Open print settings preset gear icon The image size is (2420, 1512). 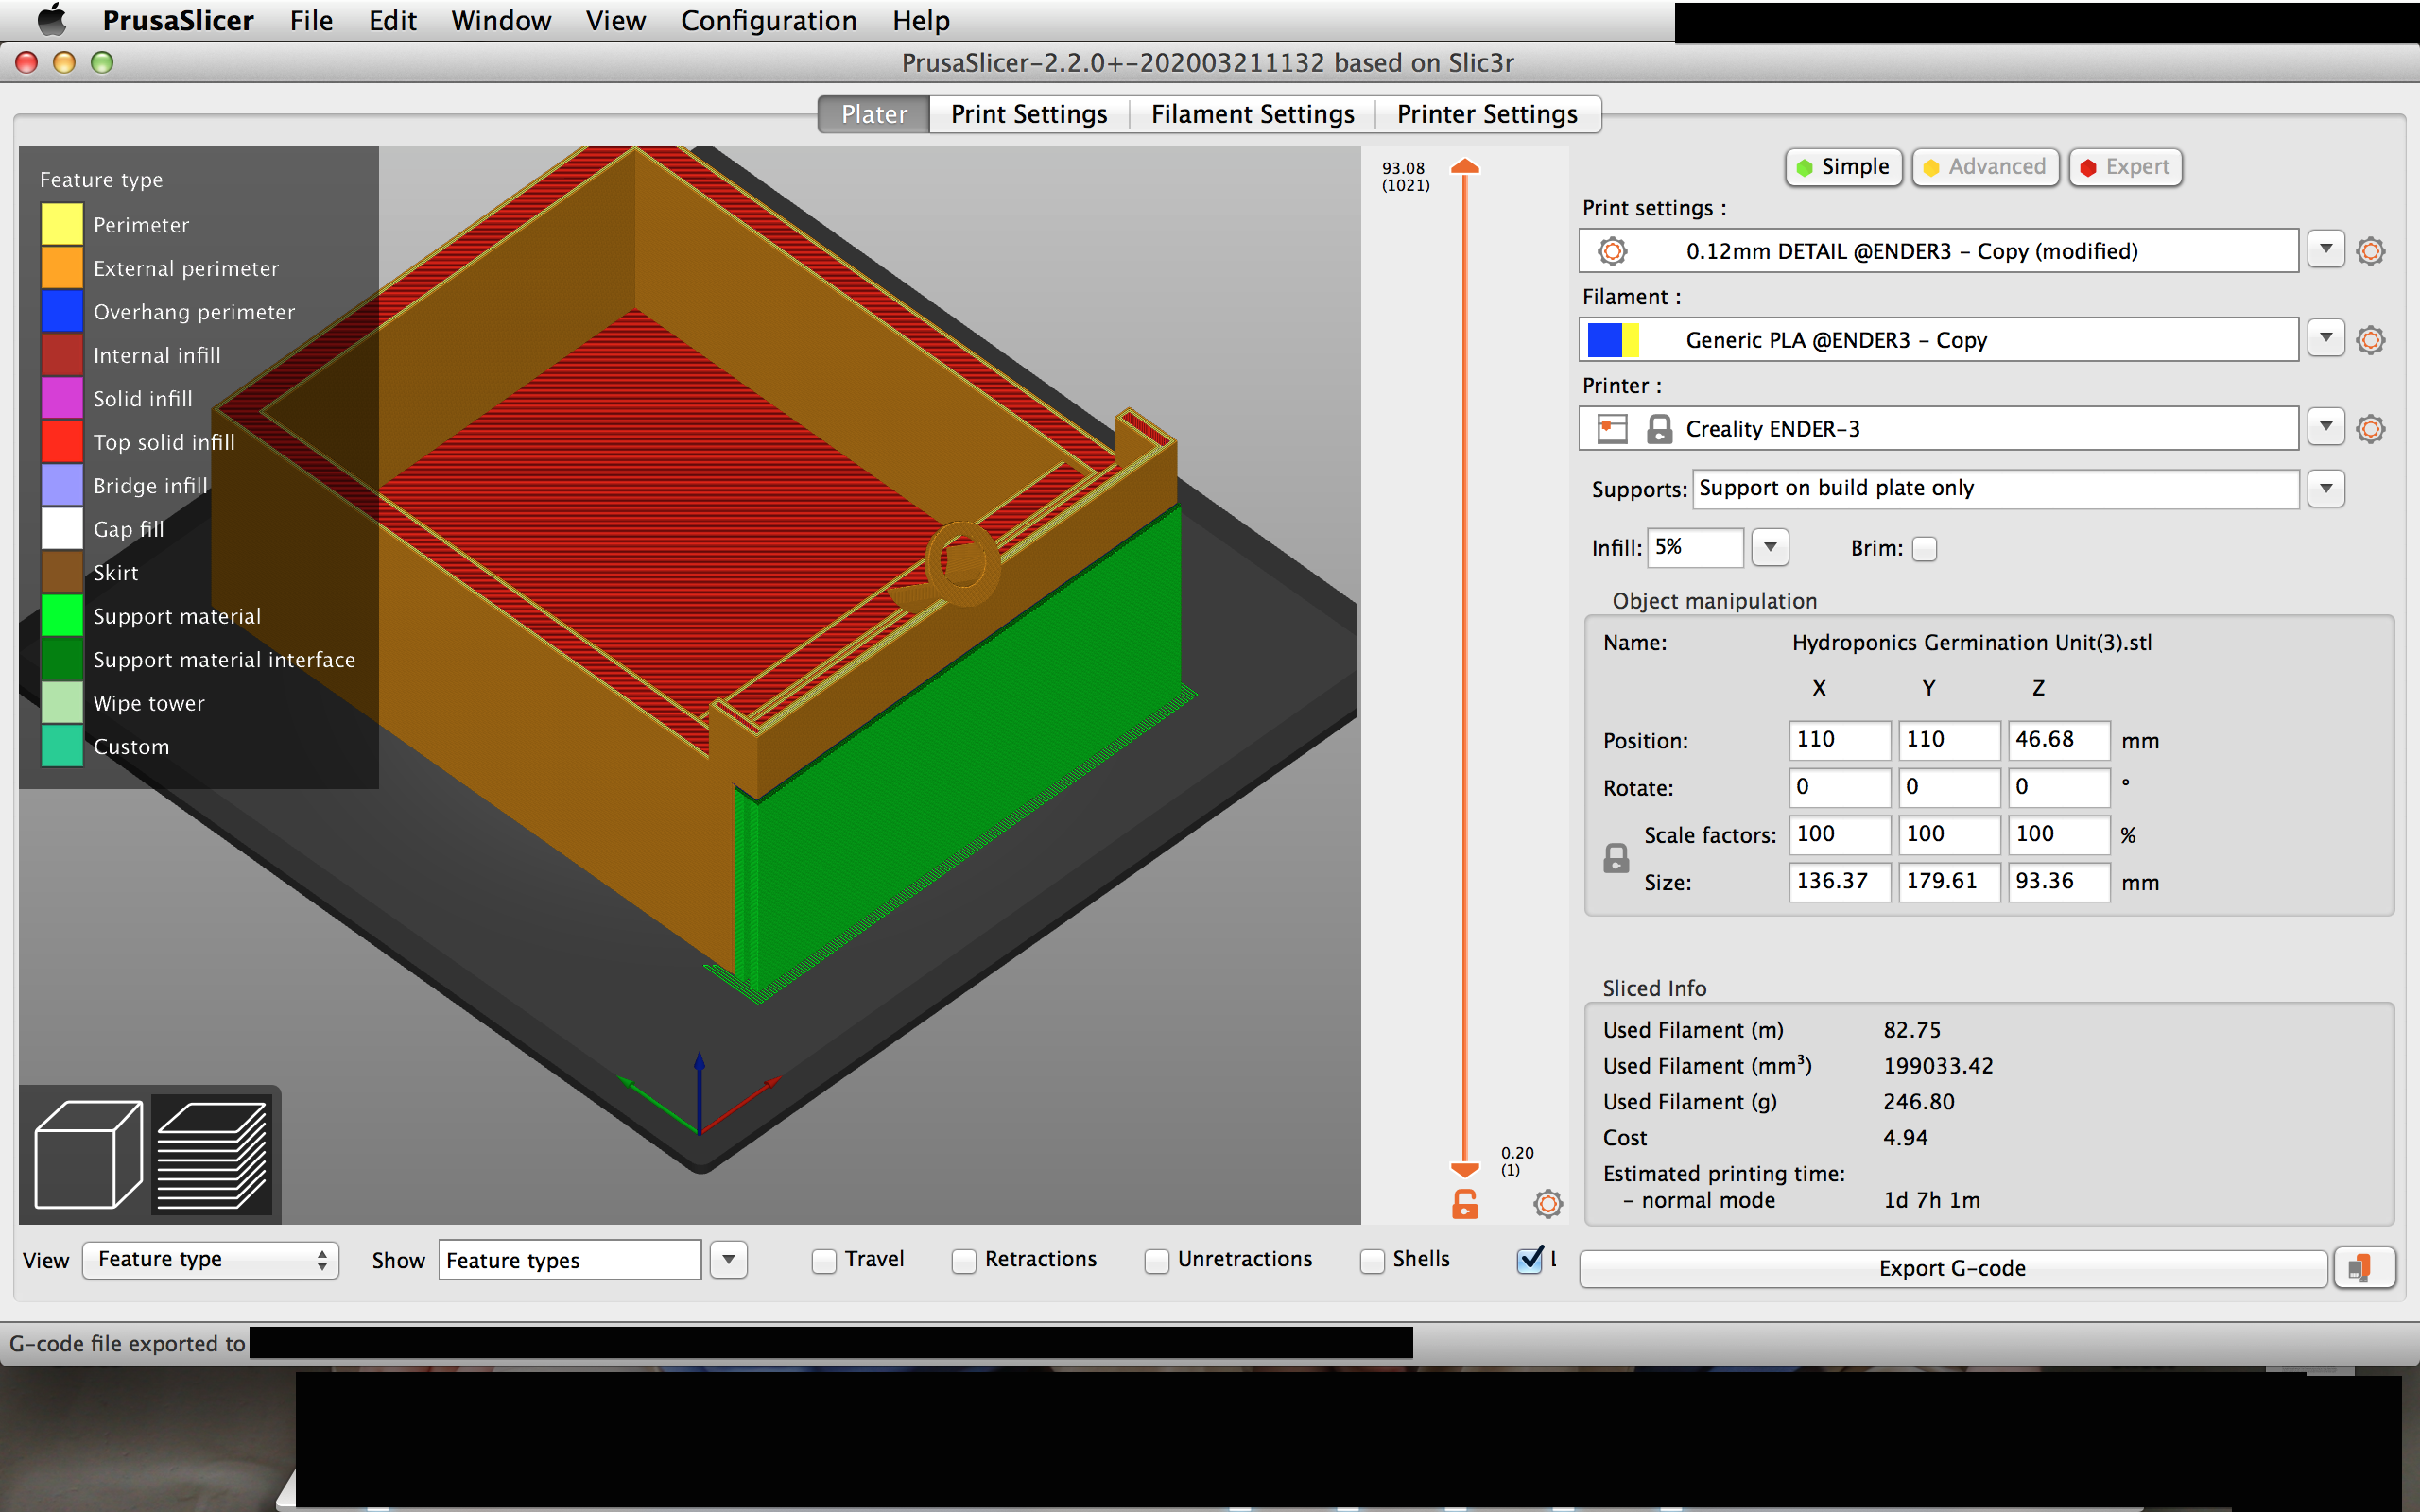(2370, 251)
